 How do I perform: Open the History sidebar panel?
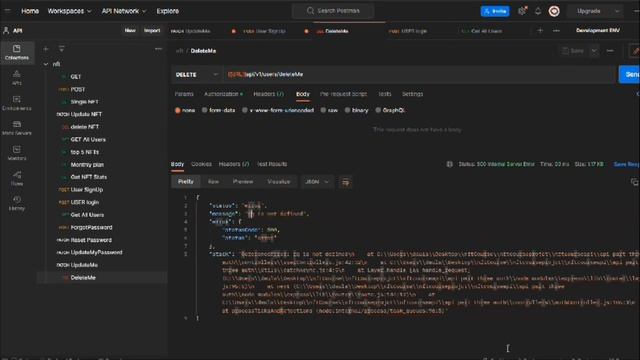pos(17,203)
